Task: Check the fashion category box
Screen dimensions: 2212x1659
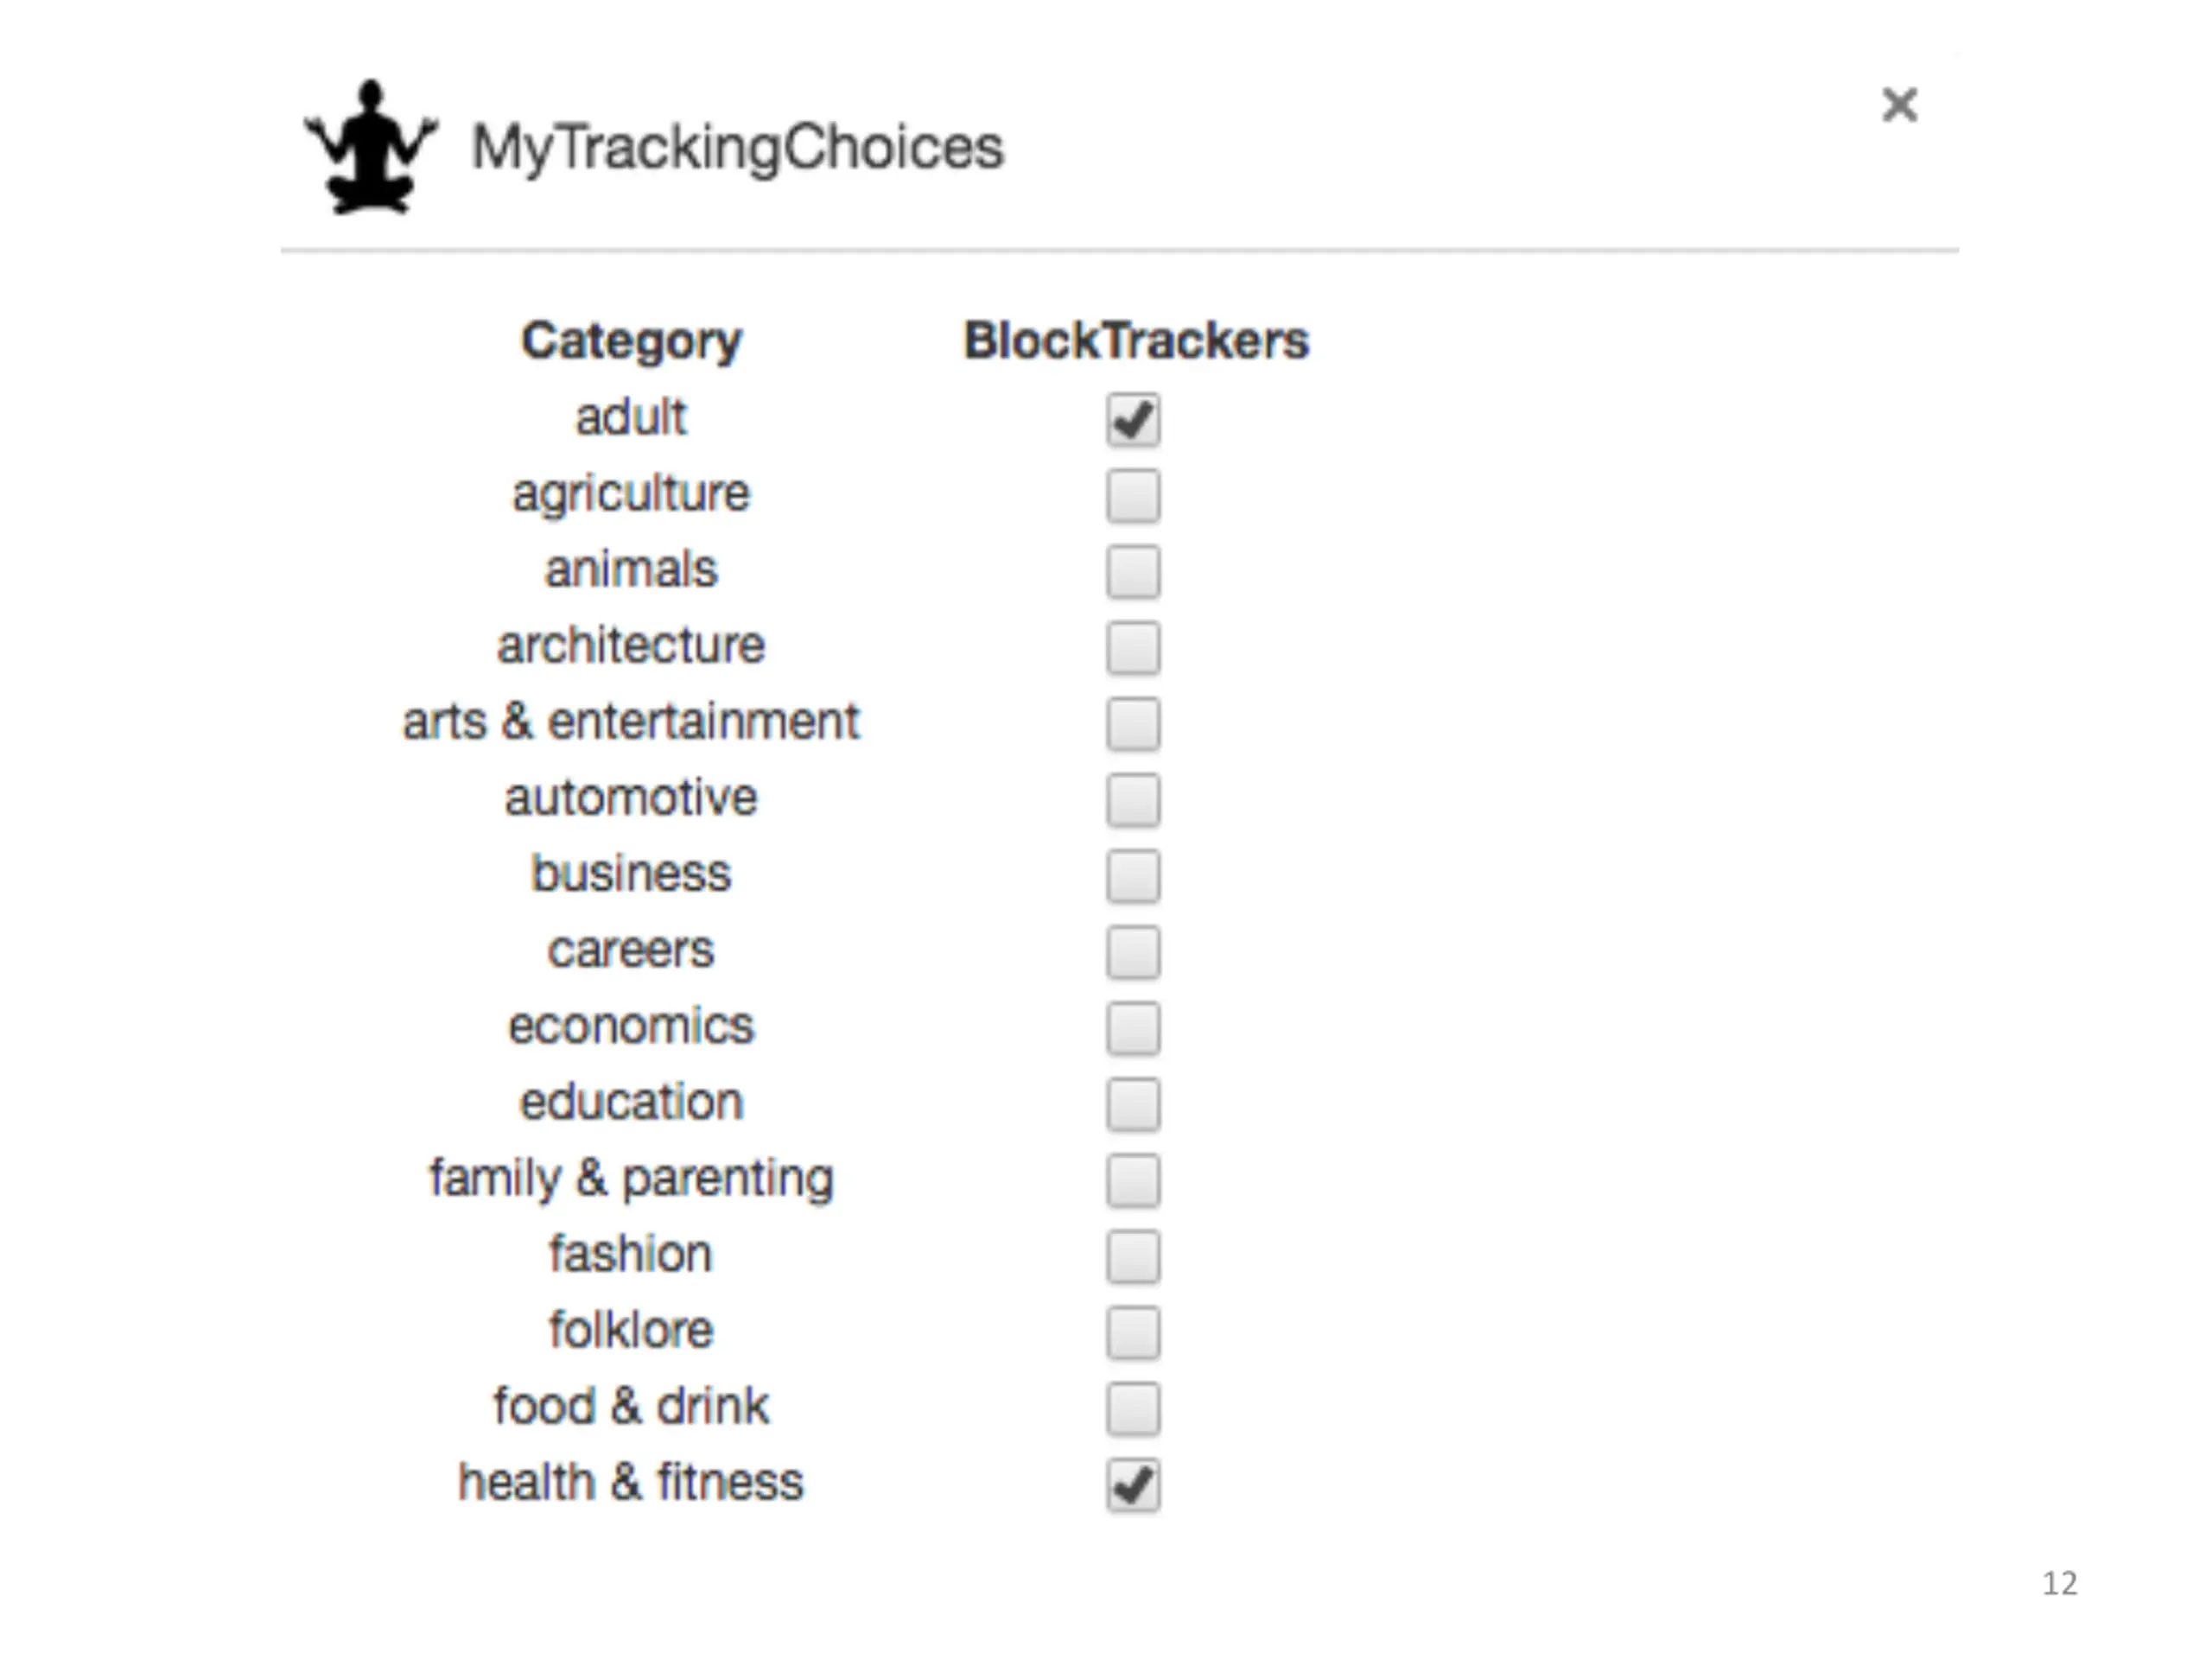Action: pyautogui.click(x=1133, y=1257)
